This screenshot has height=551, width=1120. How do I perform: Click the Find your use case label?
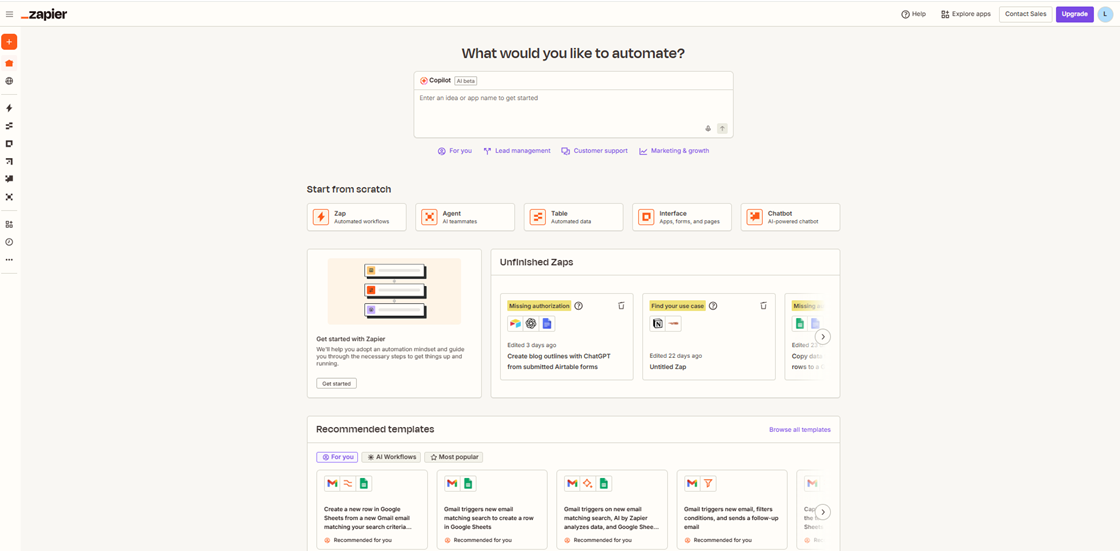(x=678, y=306)
